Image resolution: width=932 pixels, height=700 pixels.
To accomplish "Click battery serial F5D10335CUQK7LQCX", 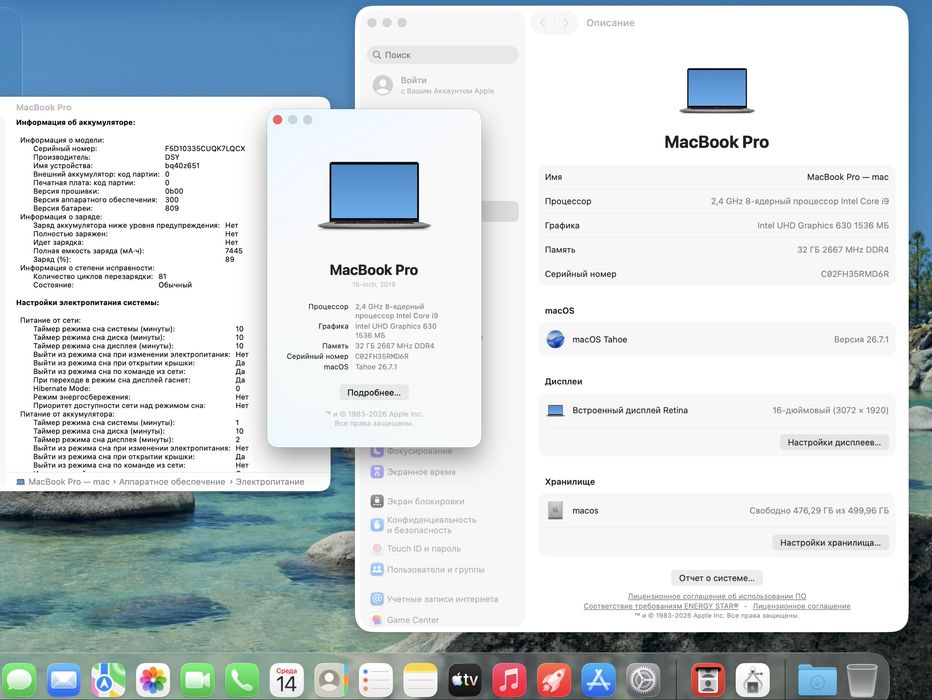I will pos(205,149).
